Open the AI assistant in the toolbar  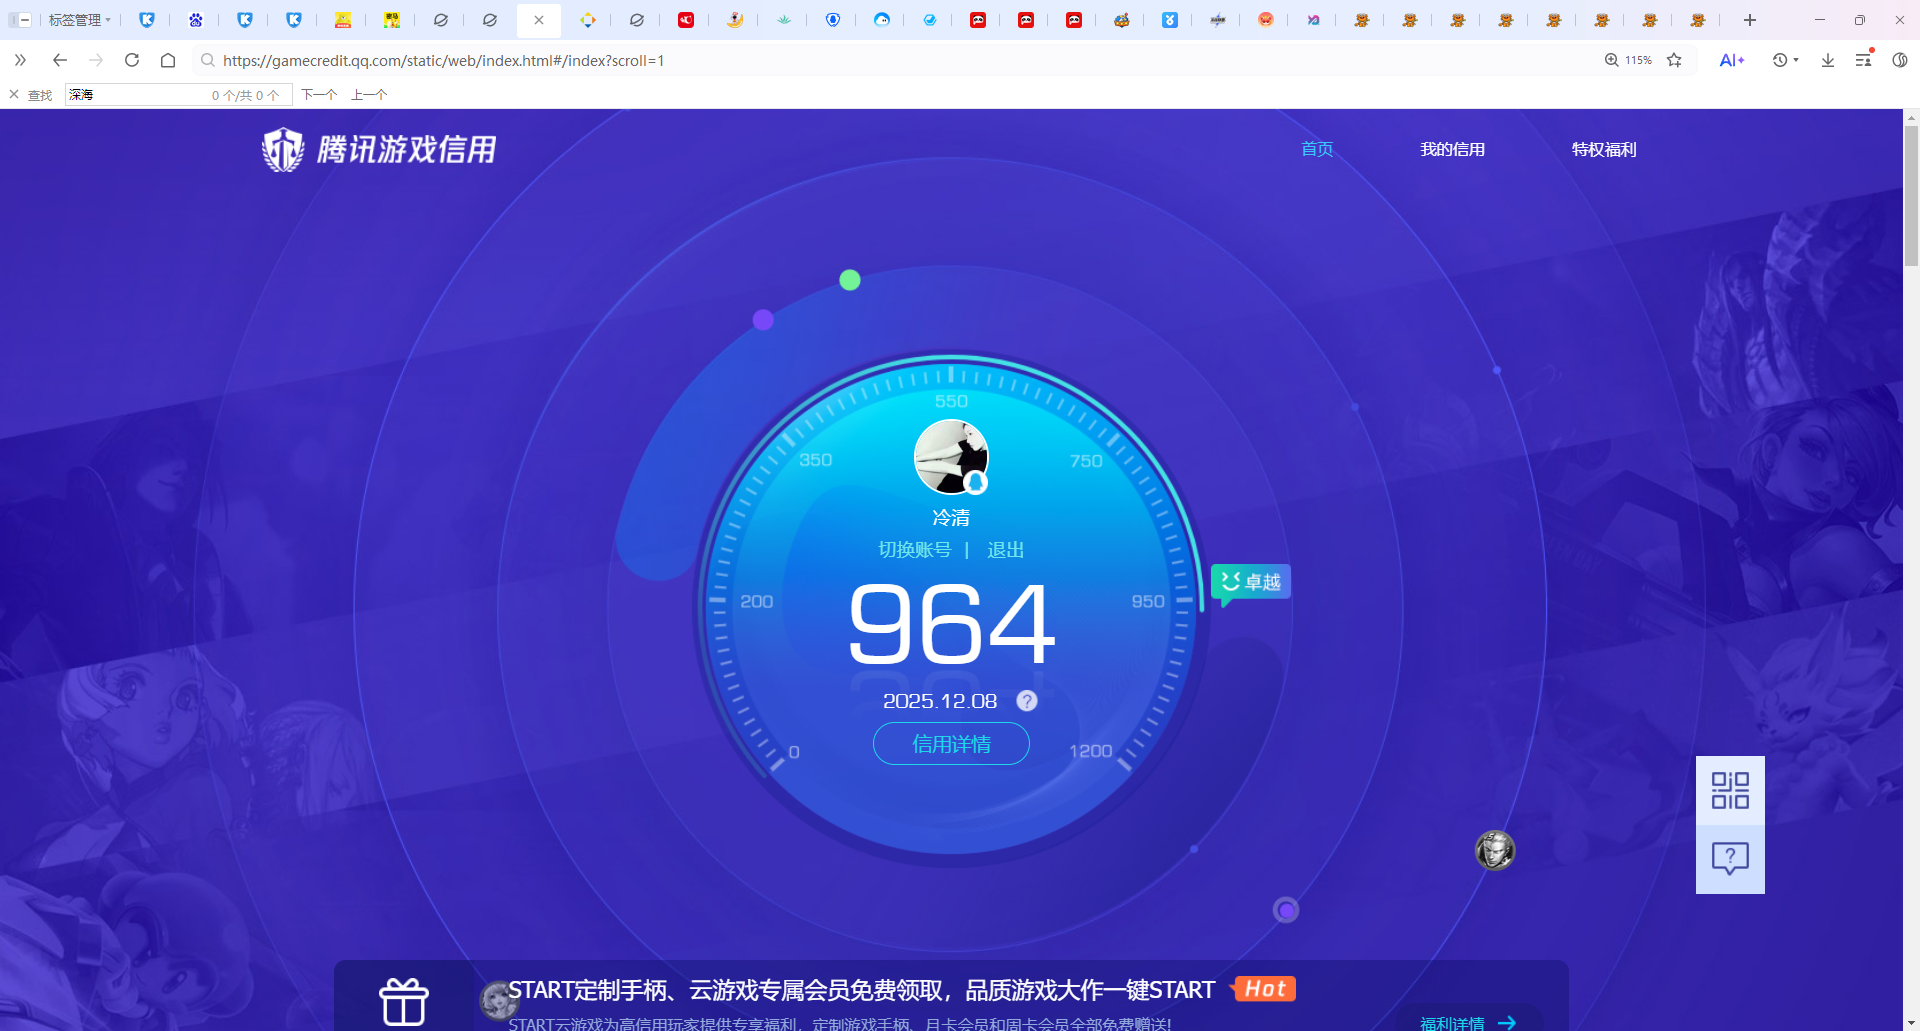coord(1733,60)
